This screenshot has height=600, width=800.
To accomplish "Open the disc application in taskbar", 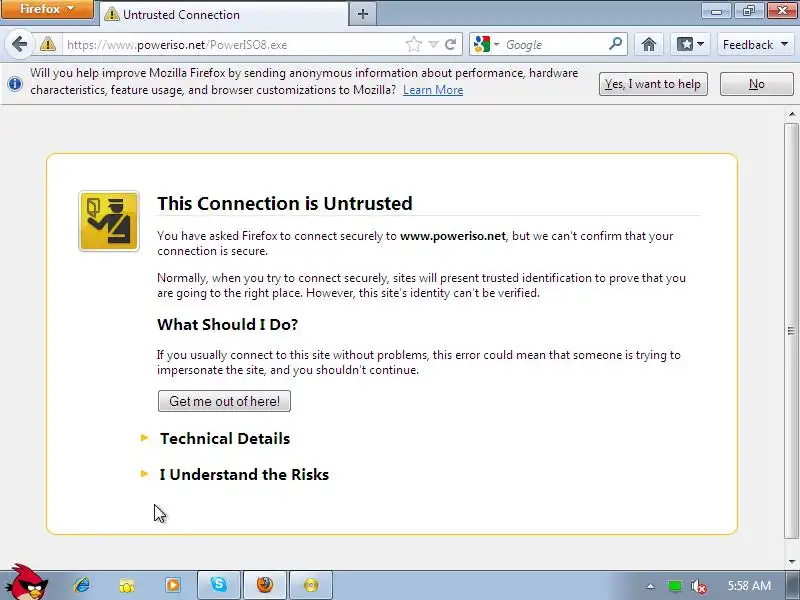I will coord(311,585).
